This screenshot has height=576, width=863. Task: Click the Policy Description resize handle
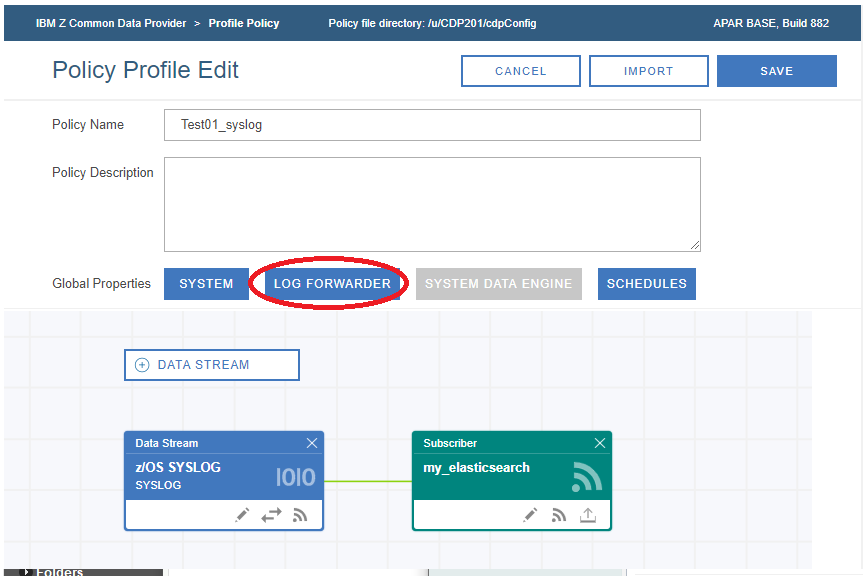pyautogui.click(x=695, y=246)
